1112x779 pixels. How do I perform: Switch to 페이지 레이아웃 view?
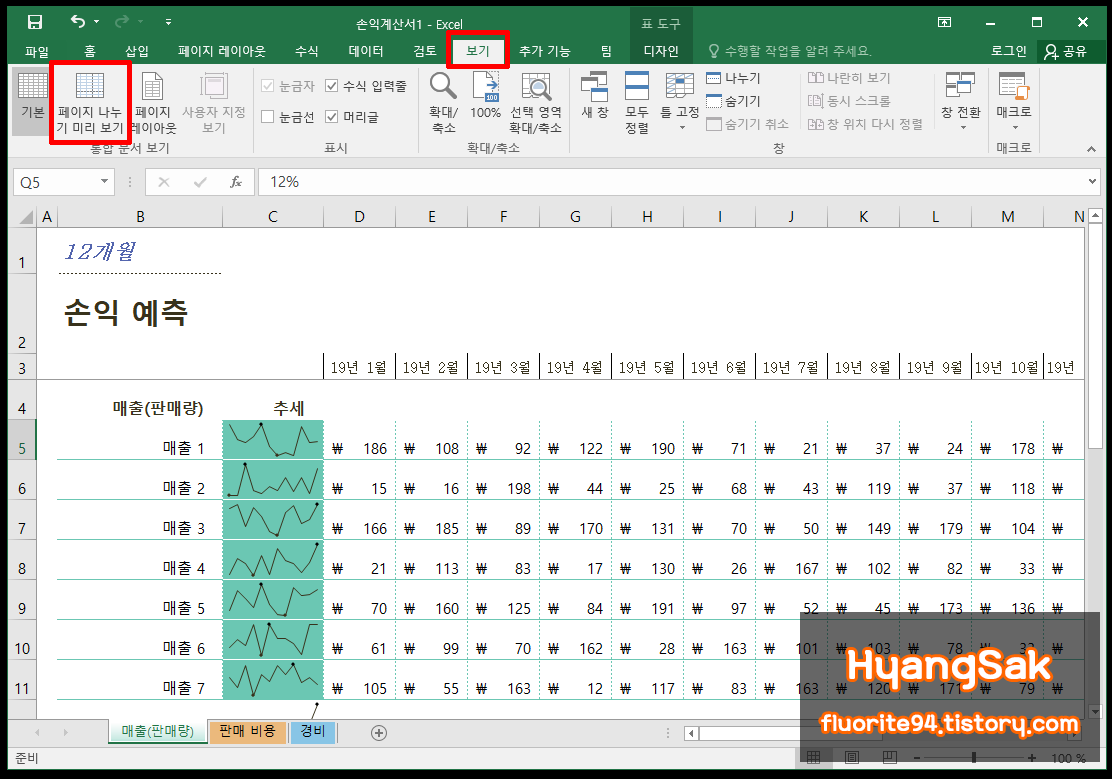pyautogui.click(x=153, y=103)
